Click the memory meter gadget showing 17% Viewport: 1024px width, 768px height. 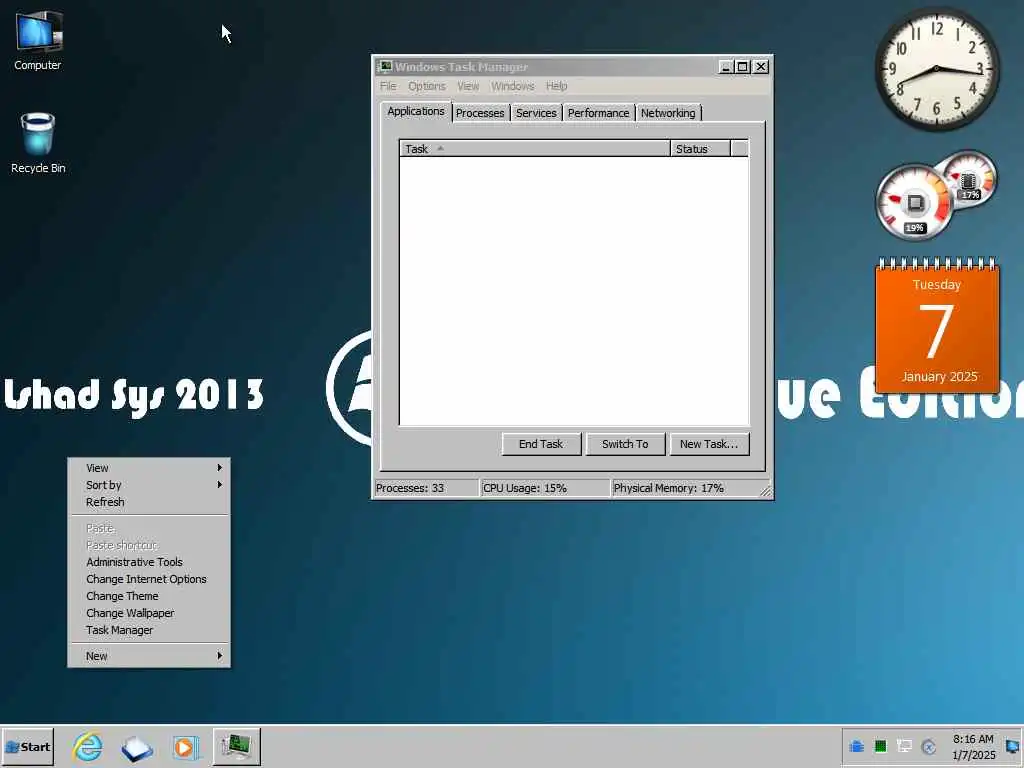(x=970, y=178)
